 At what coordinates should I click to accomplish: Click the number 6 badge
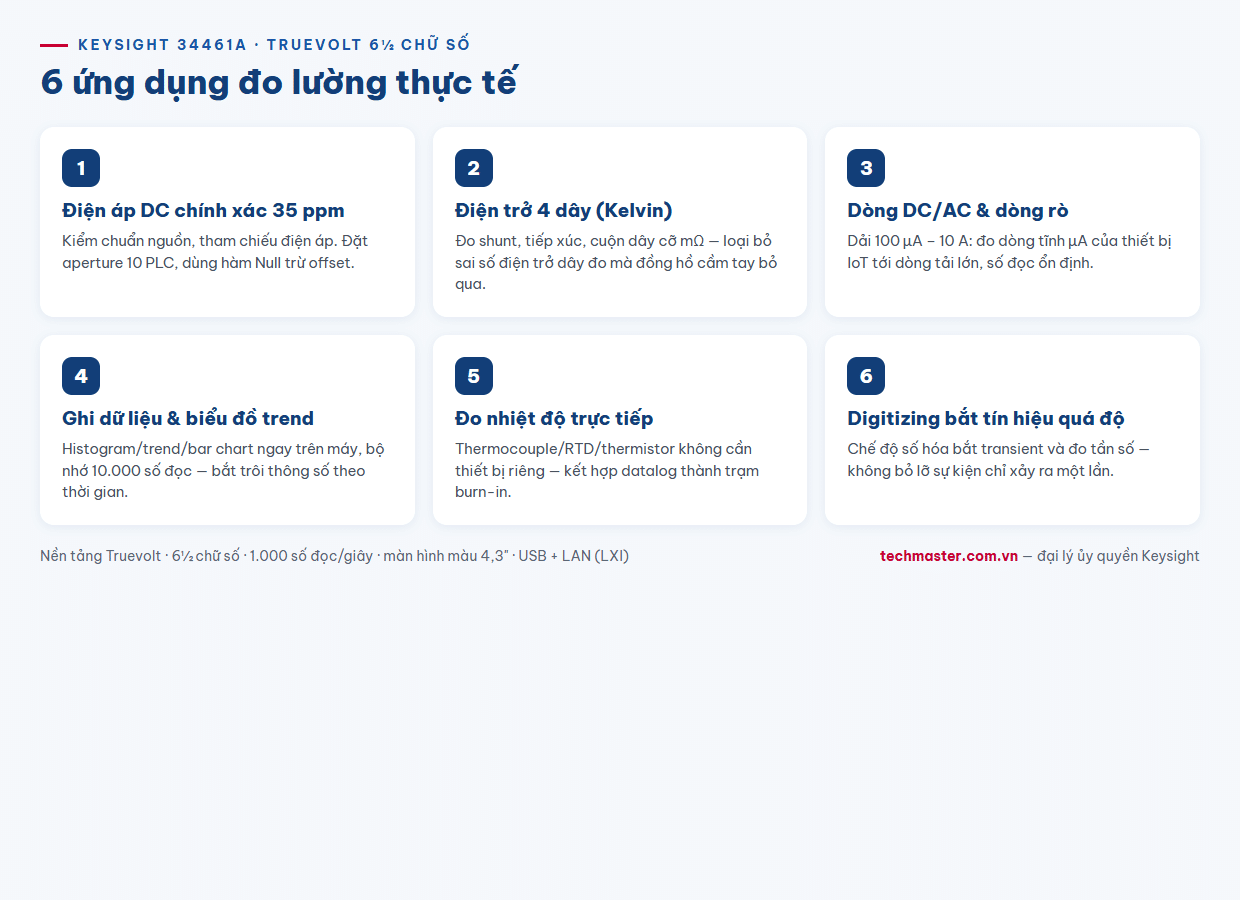pyautogui.click(x=866, y=376)
